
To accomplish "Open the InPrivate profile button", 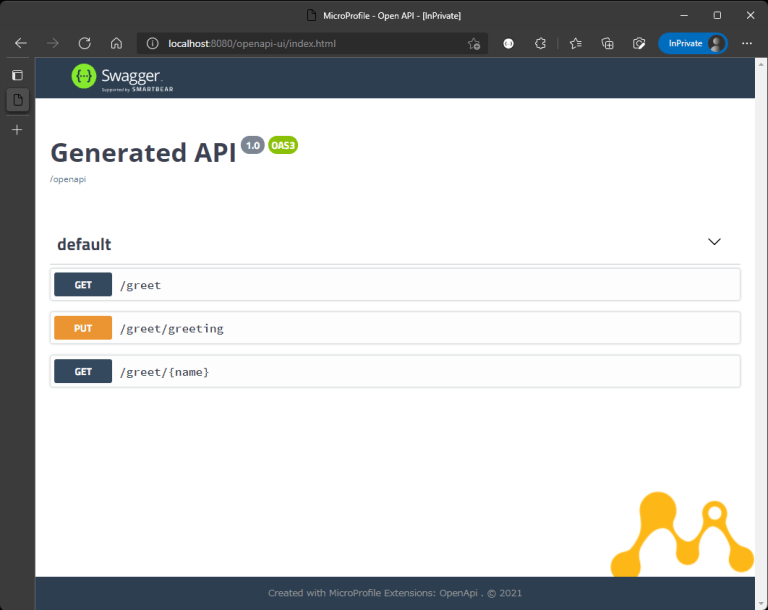I will [693, 44].
